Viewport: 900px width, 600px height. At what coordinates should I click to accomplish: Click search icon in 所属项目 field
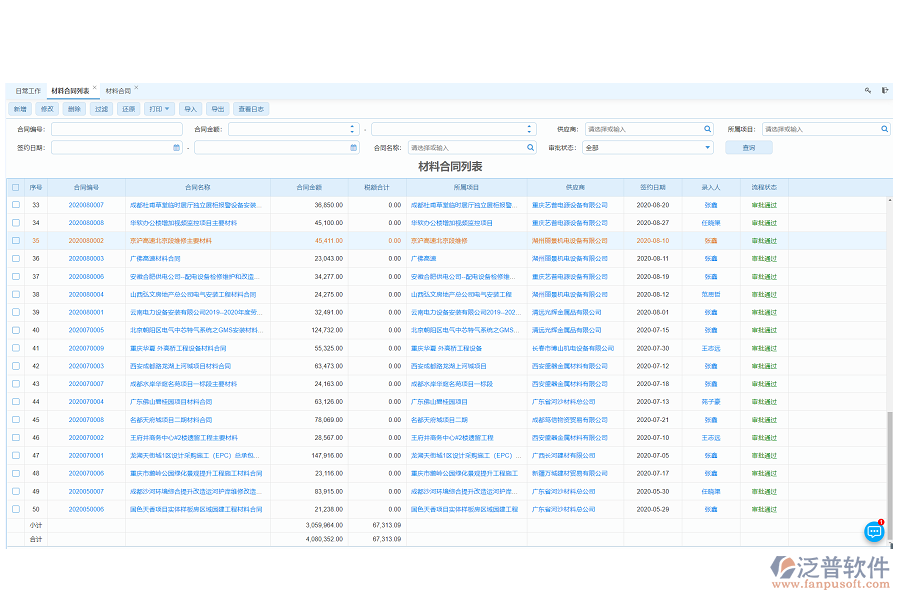[x=884, y=129]
